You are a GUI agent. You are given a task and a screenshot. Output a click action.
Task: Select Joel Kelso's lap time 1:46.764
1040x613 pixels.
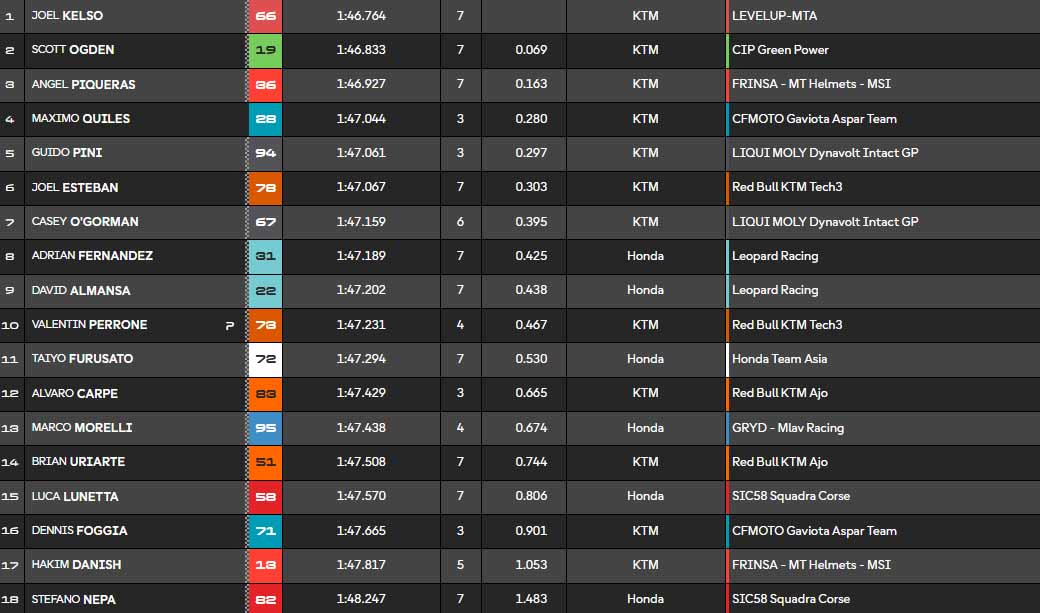(x=361, y=16)
